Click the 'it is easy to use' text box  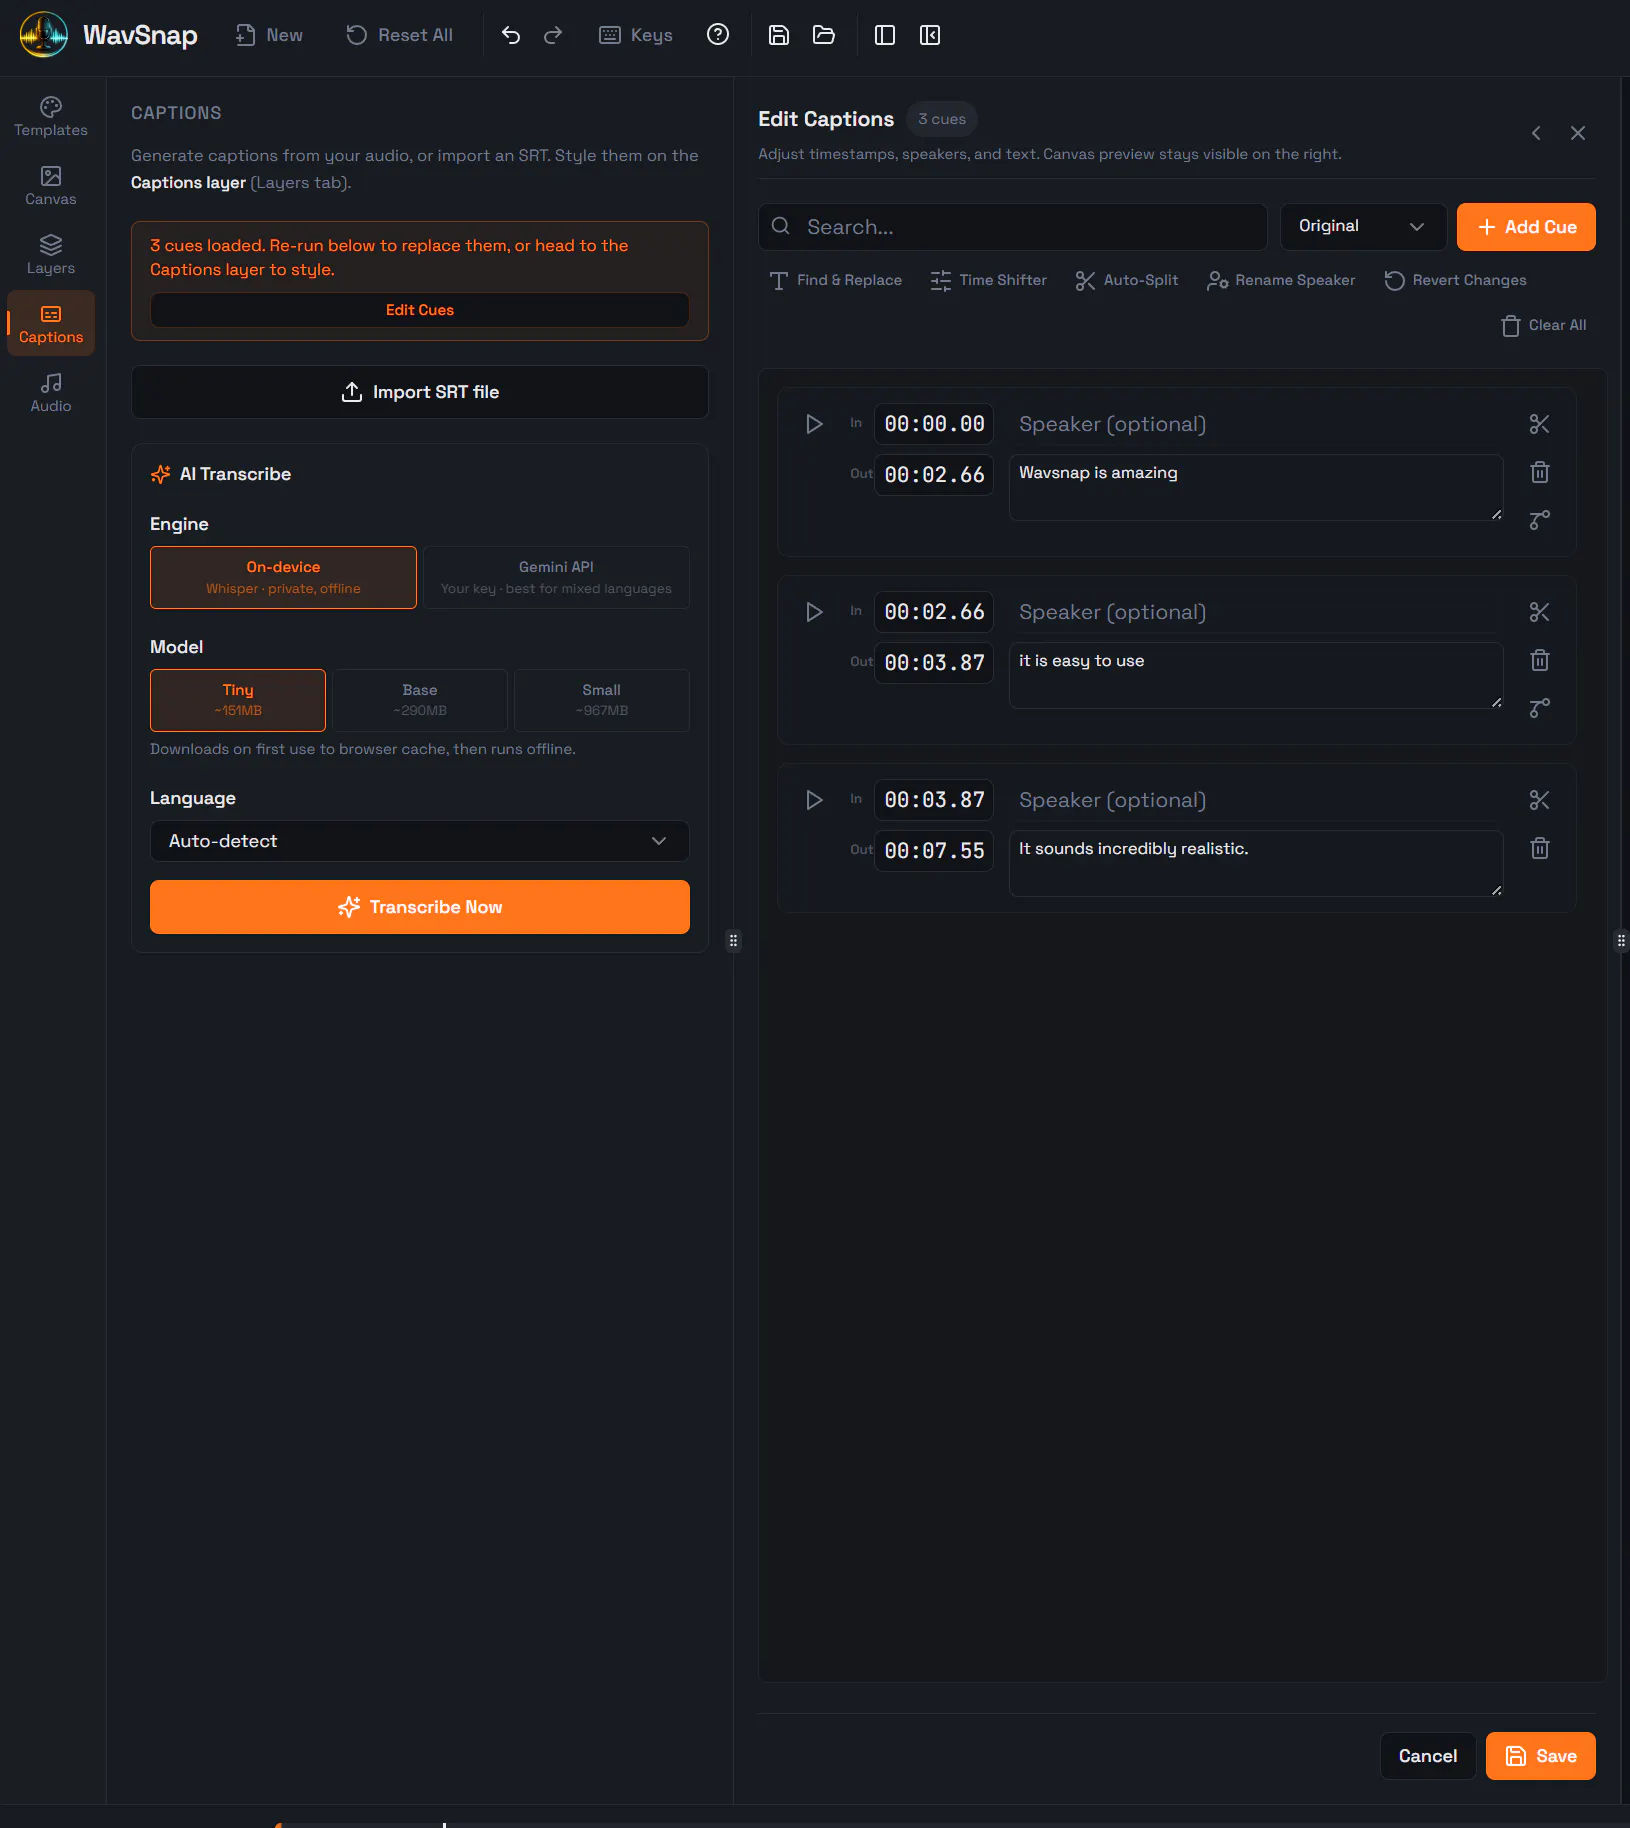pyautogui.click(x=1256, y=676)
